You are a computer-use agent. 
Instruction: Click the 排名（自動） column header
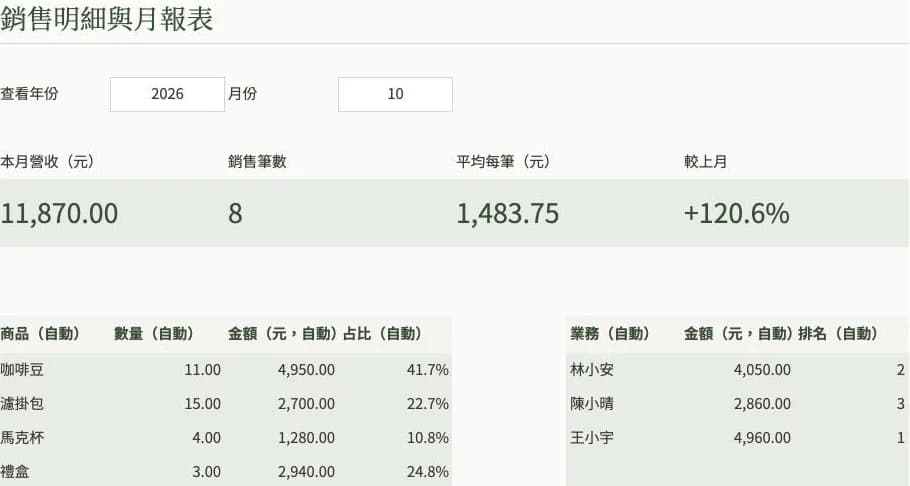[x=838, y=333]
